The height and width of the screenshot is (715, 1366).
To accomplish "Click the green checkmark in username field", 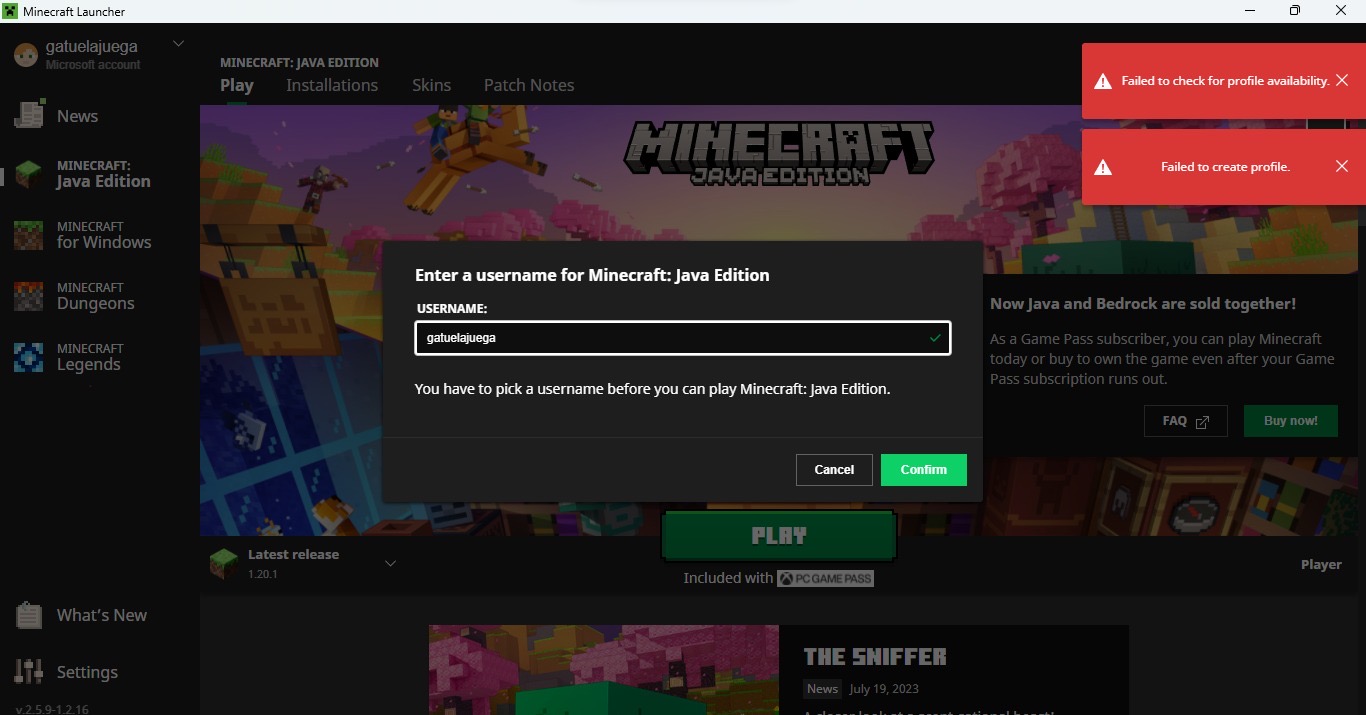I will (x=934, y=338).
